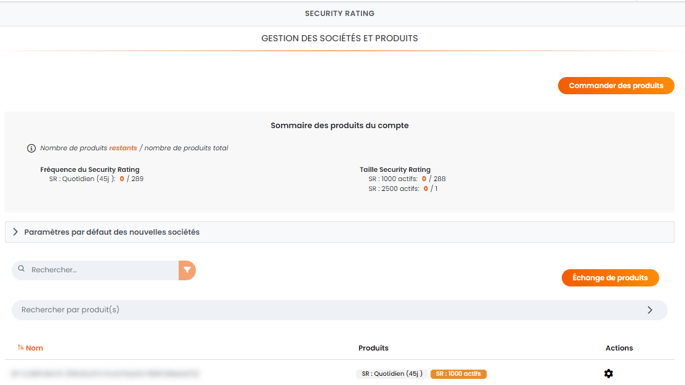Sort the table by Nom column
Screen dimensions: 685x385
pos(30,348)
